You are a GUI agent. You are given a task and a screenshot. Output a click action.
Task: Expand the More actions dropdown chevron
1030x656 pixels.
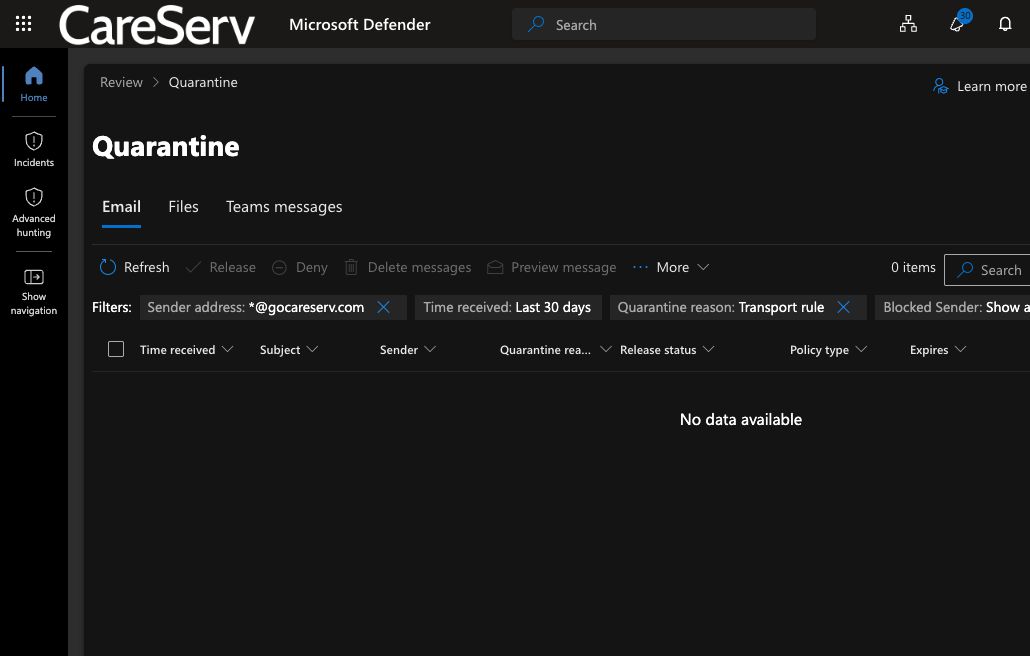703,267
